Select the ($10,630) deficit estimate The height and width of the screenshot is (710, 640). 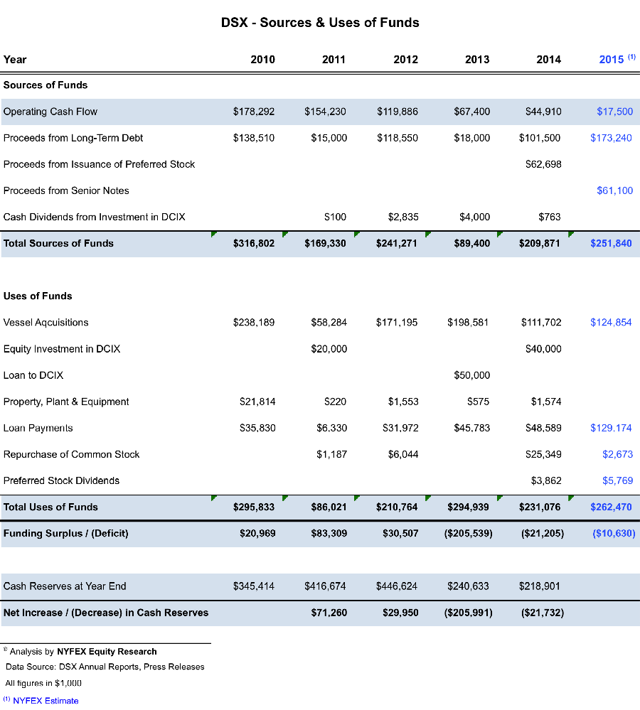pyautogui.click(x=614, y=533)
